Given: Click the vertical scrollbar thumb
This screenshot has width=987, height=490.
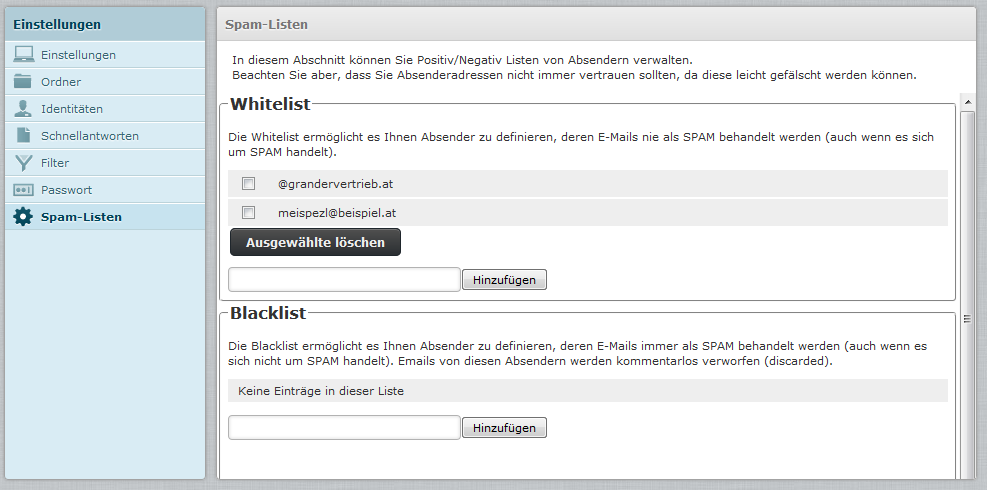Looking at the screenshot, I should click(967, 320).
